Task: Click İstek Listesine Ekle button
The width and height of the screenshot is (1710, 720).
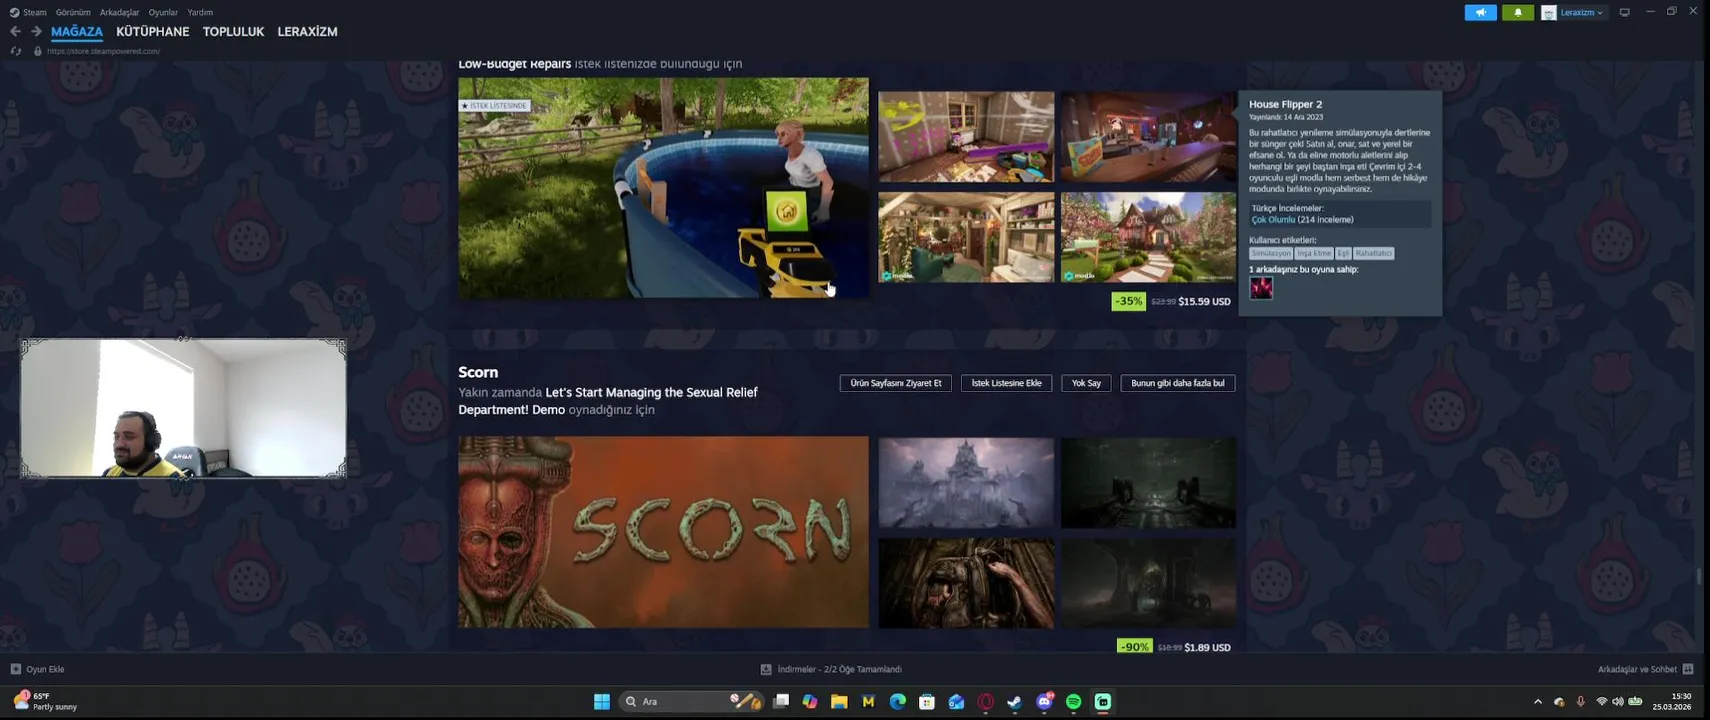Action: click(1006, 383)
